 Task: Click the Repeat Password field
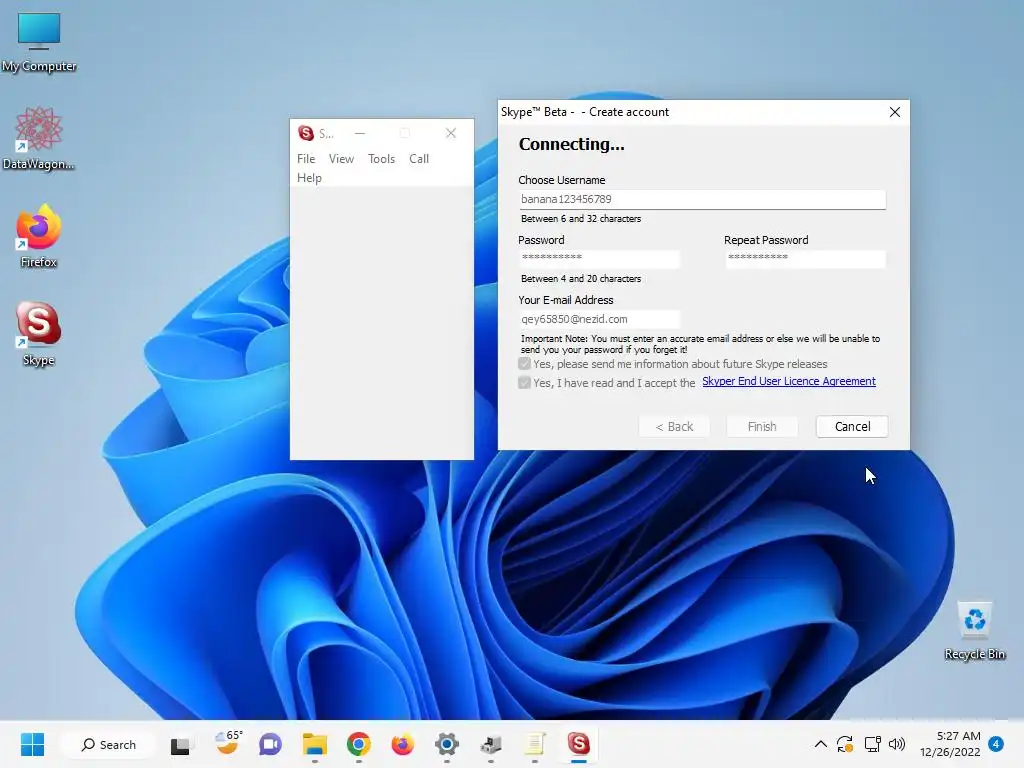805,259
